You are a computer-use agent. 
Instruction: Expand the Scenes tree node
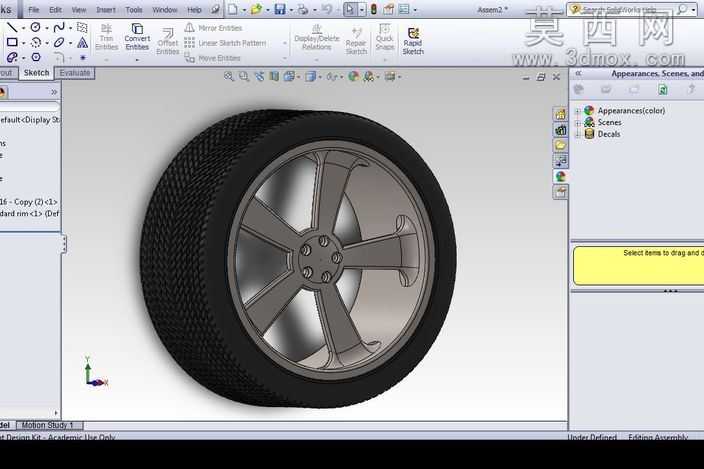[578, 123]
